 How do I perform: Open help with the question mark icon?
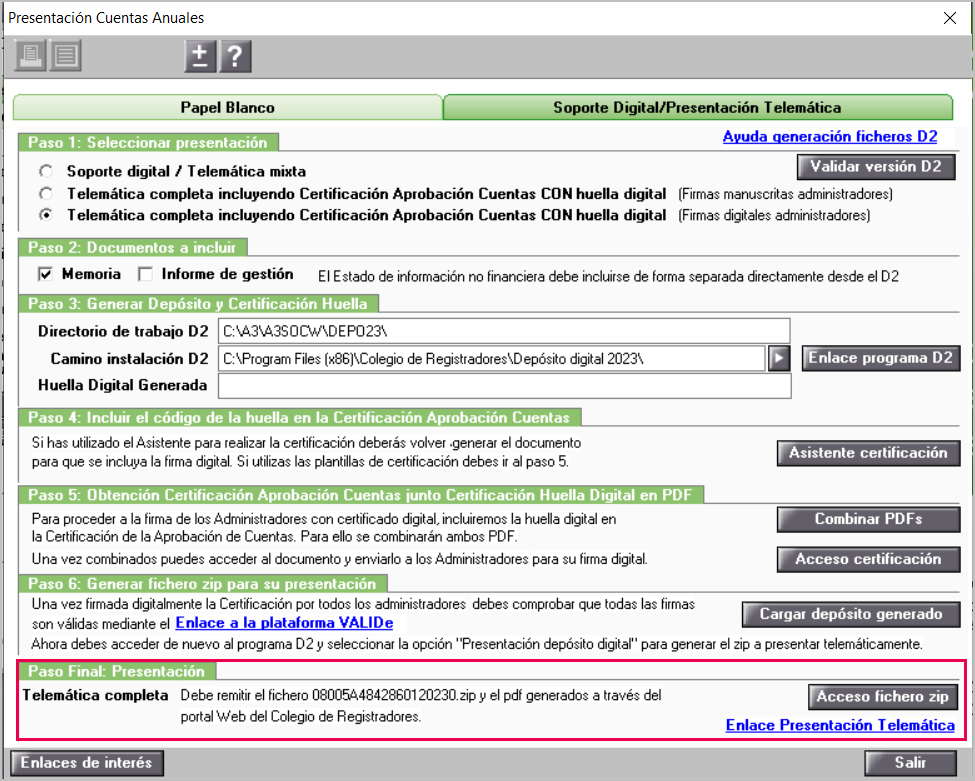pos(235,57)
